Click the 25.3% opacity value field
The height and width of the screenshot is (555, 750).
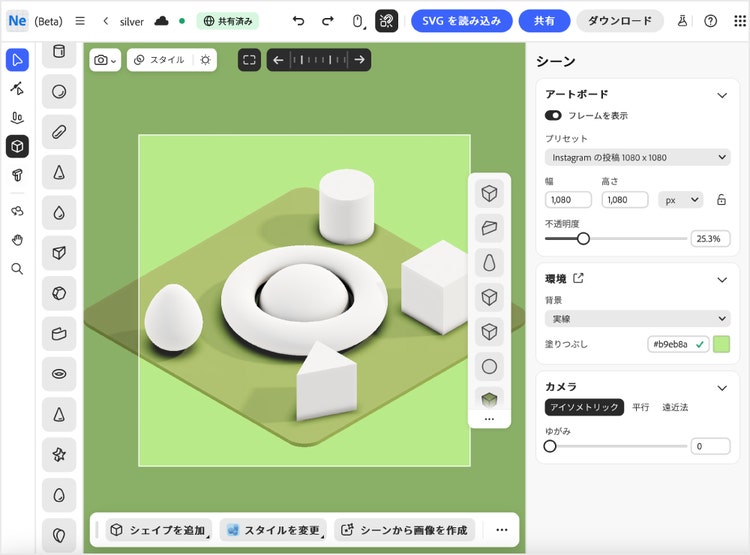click(x=710, y=238)
